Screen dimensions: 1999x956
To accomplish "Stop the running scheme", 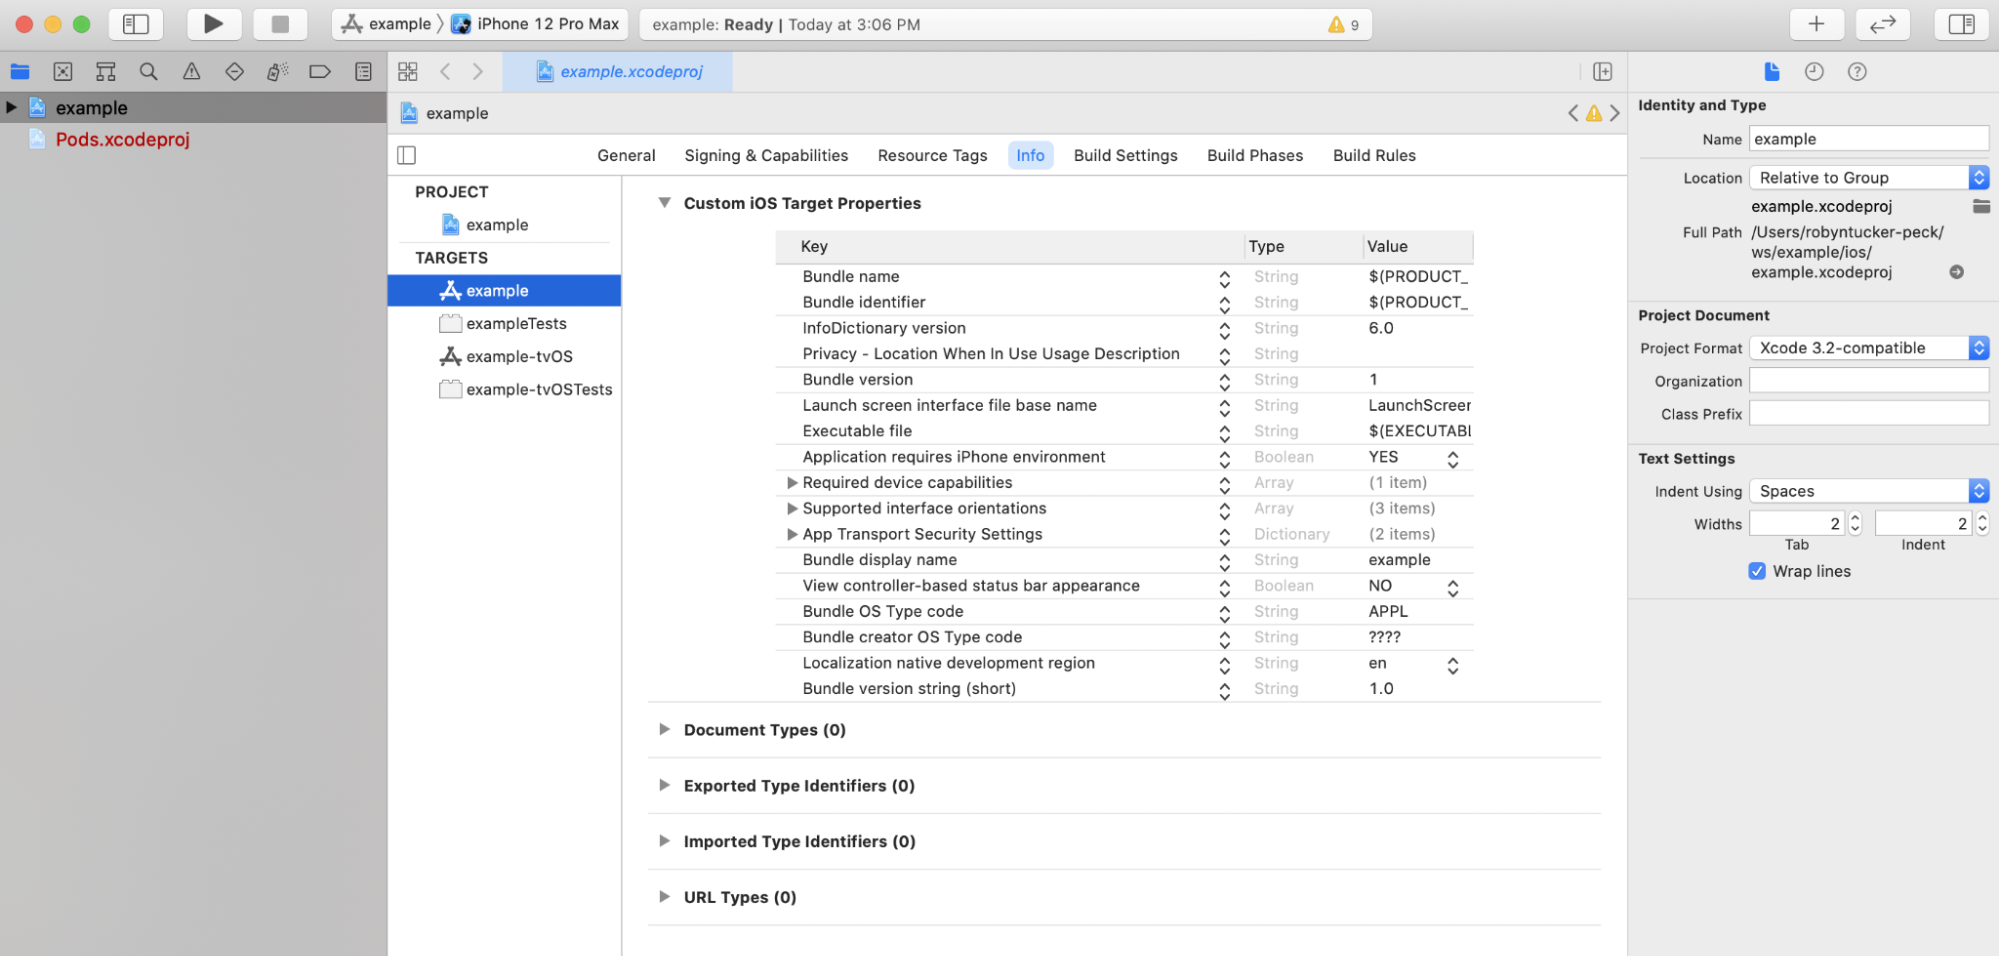I will 280,24.
